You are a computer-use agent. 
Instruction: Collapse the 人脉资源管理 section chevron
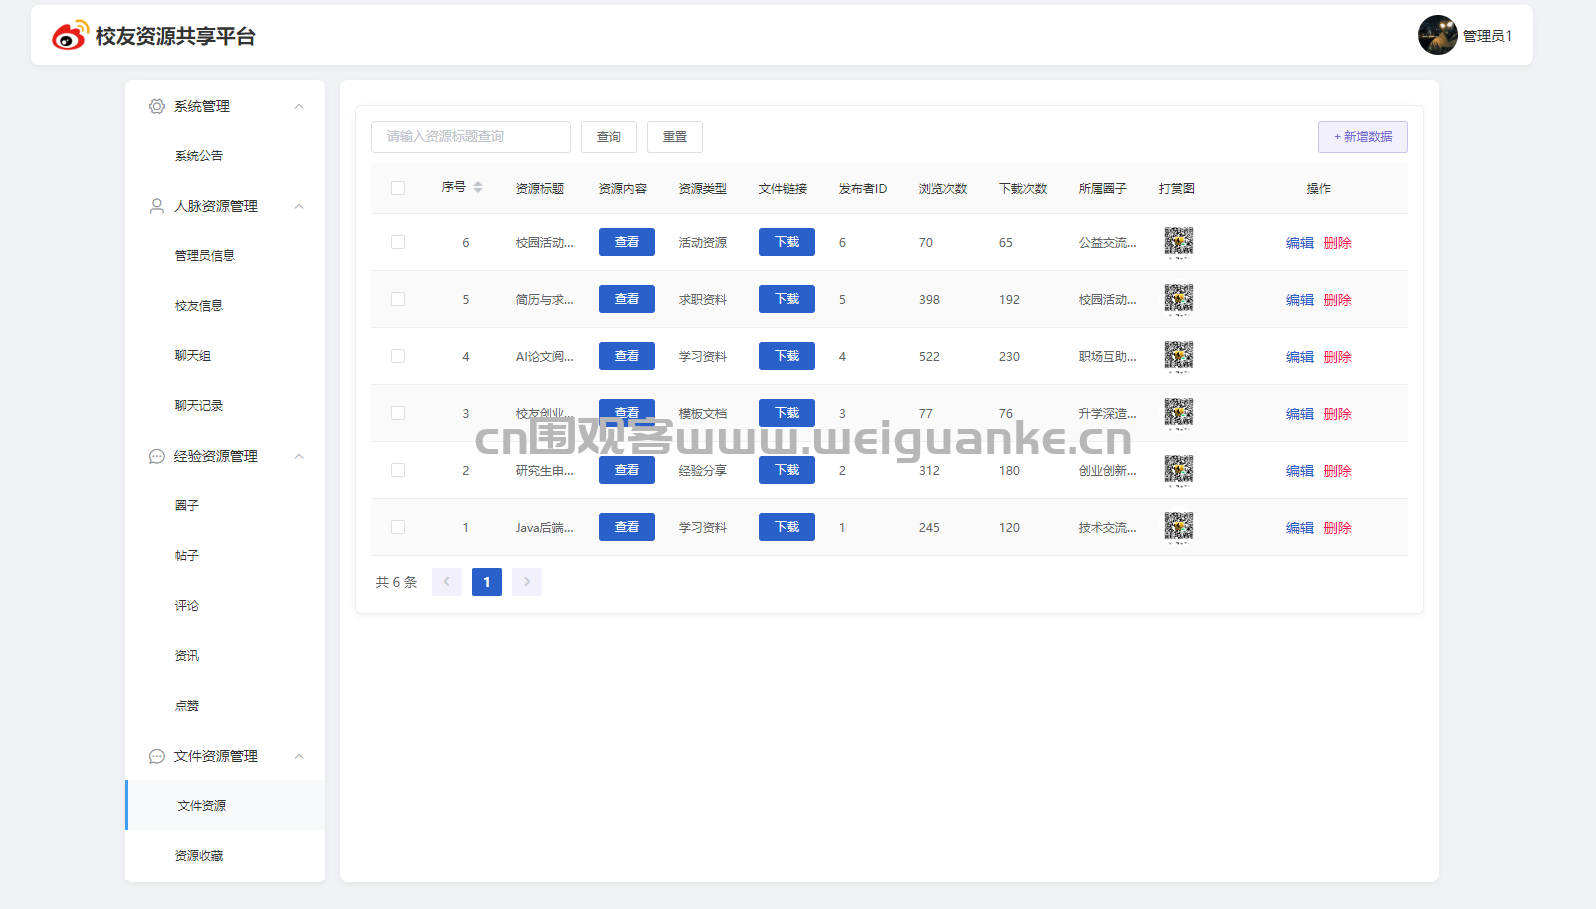[299, 206]
